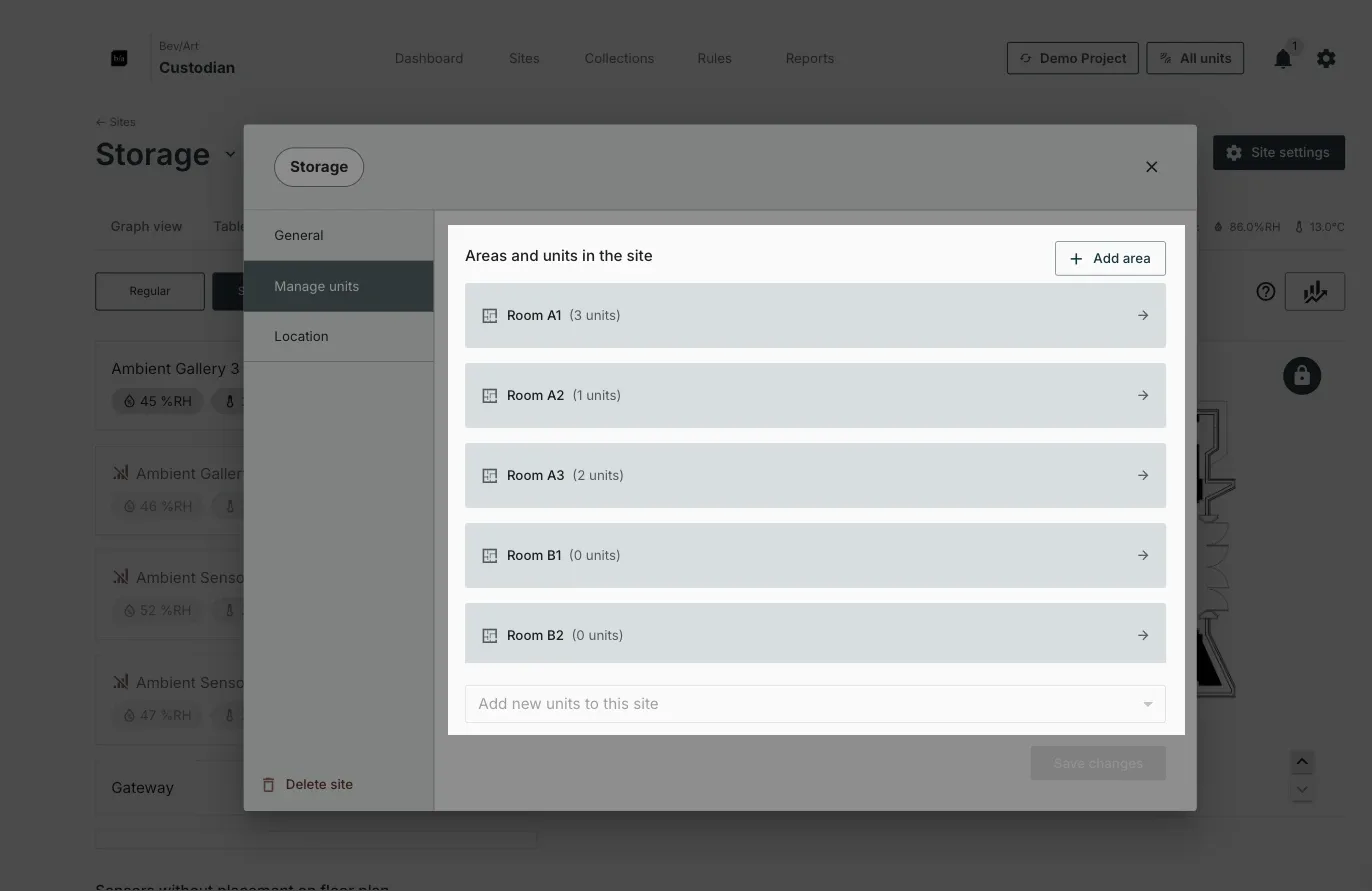Expand the Storage site title dropdown
1372x891 pixels.
230,154
